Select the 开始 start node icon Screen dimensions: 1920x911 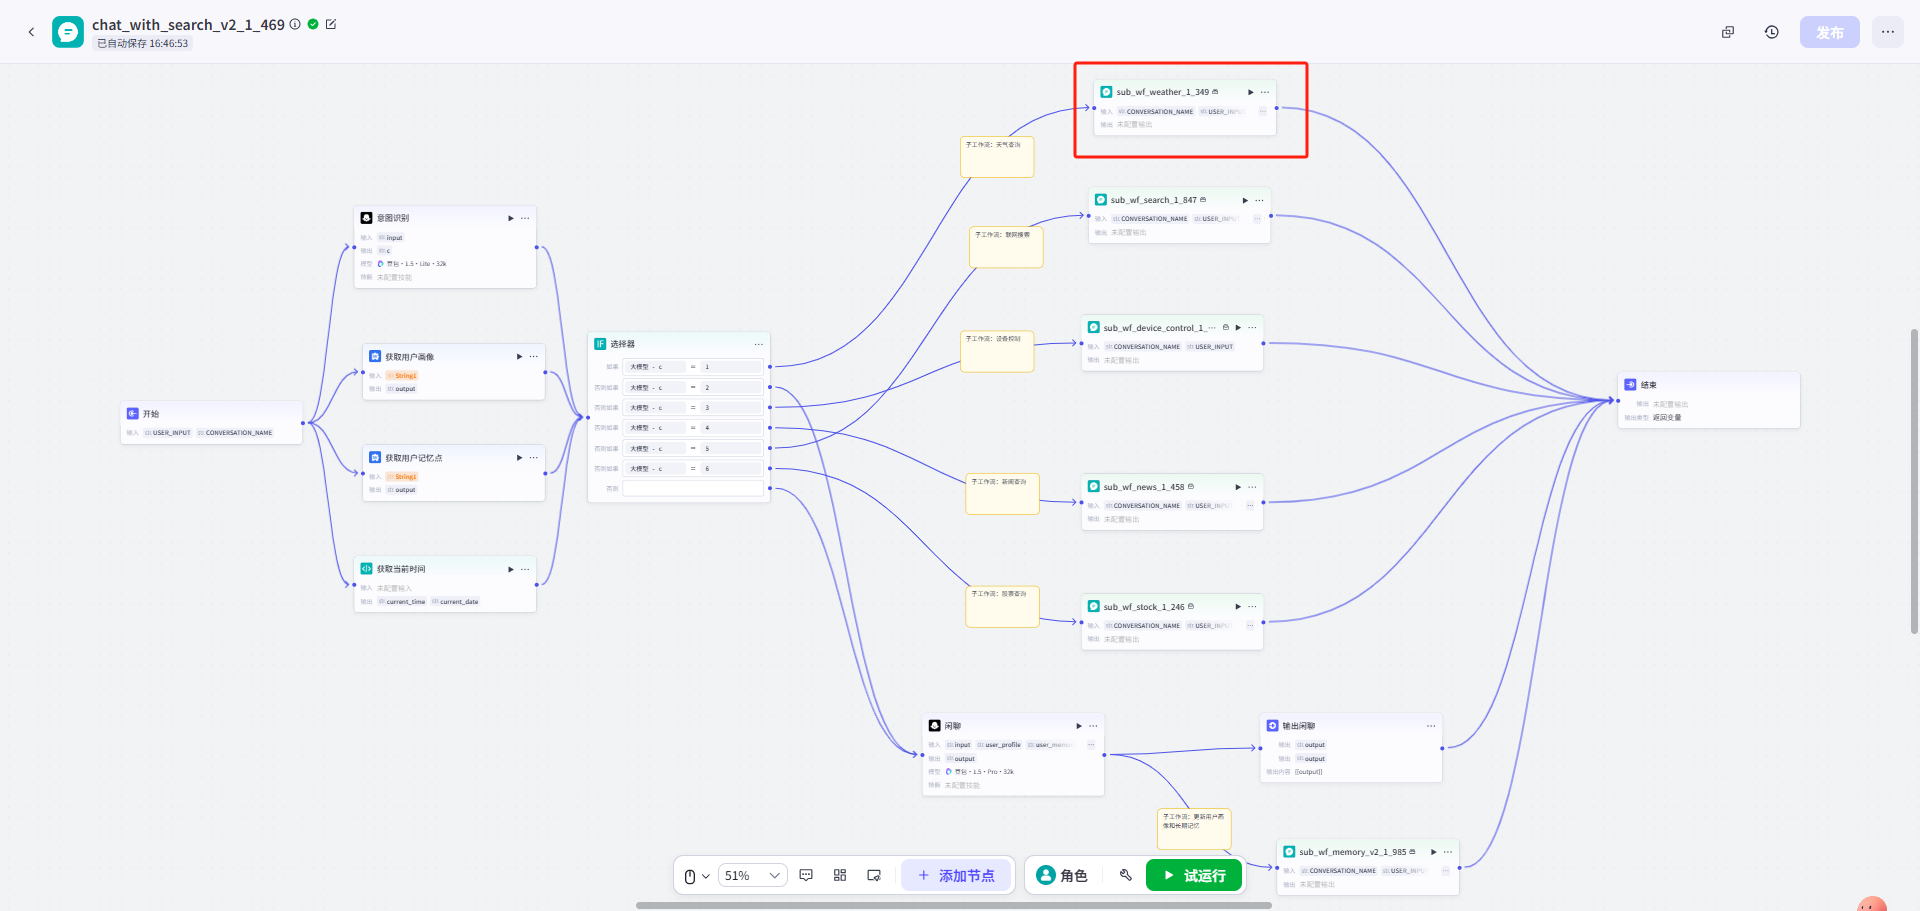click(132, 413)
